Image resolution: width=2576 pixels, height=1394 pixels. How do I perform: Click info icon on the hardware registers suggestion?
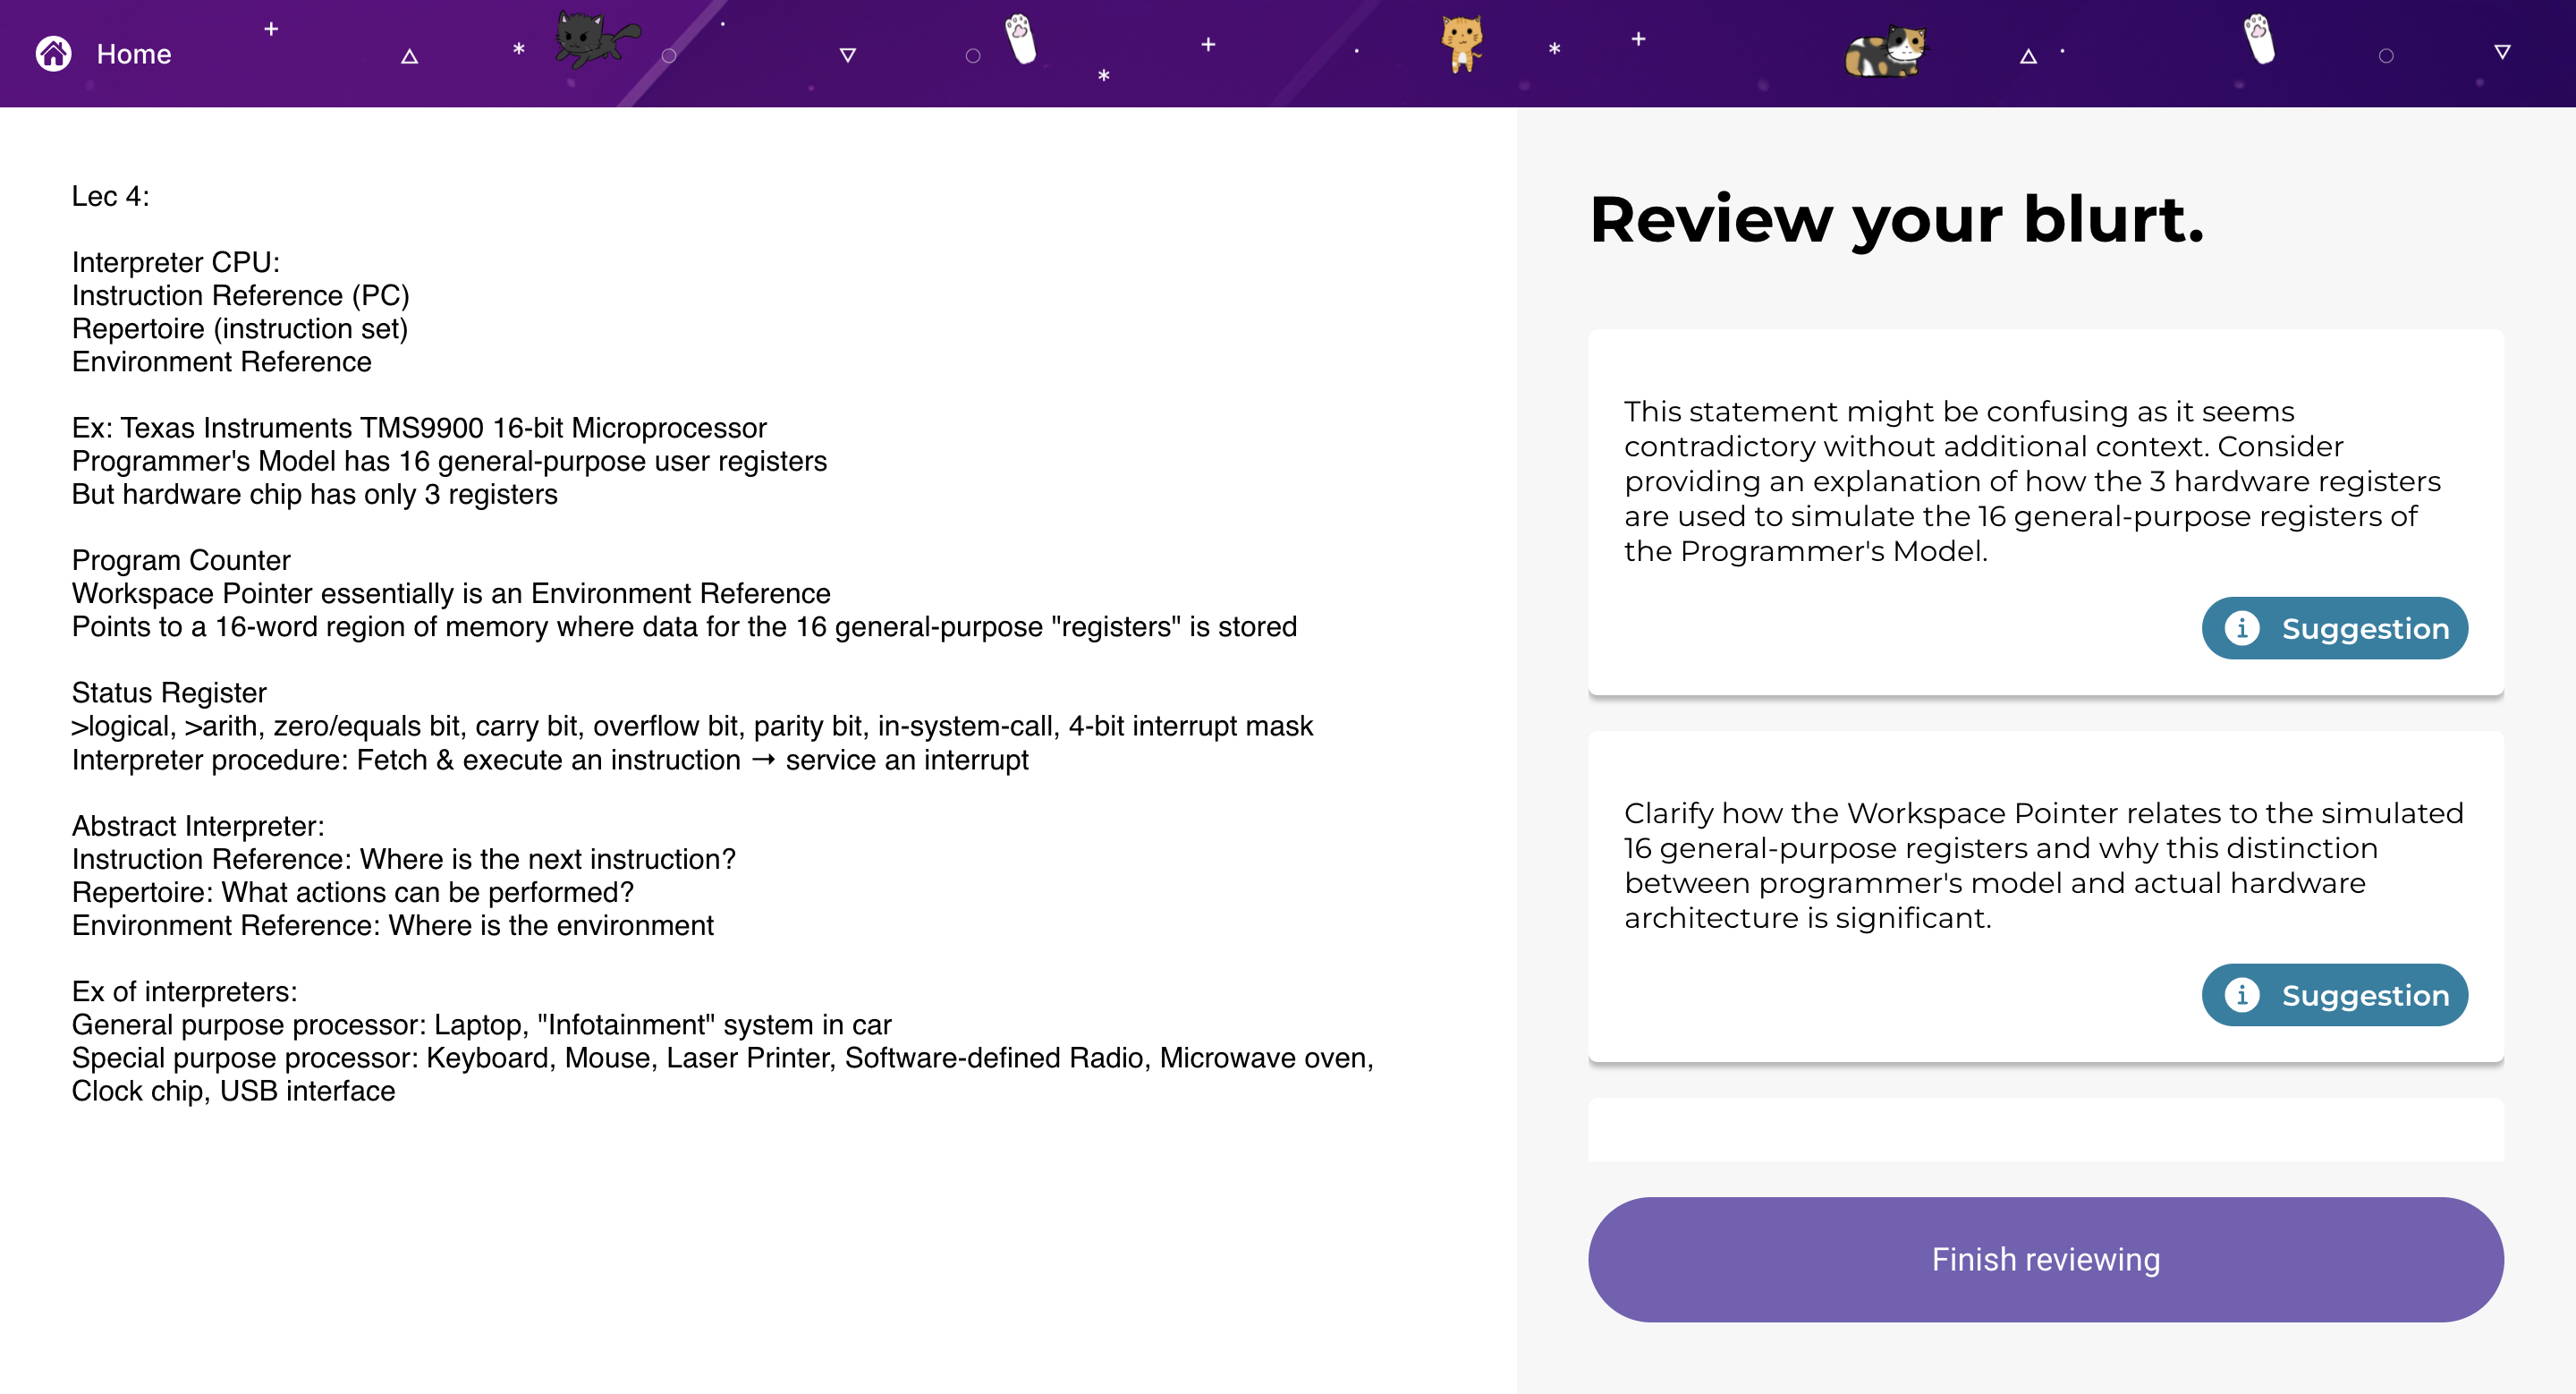tap(2242, 628)
